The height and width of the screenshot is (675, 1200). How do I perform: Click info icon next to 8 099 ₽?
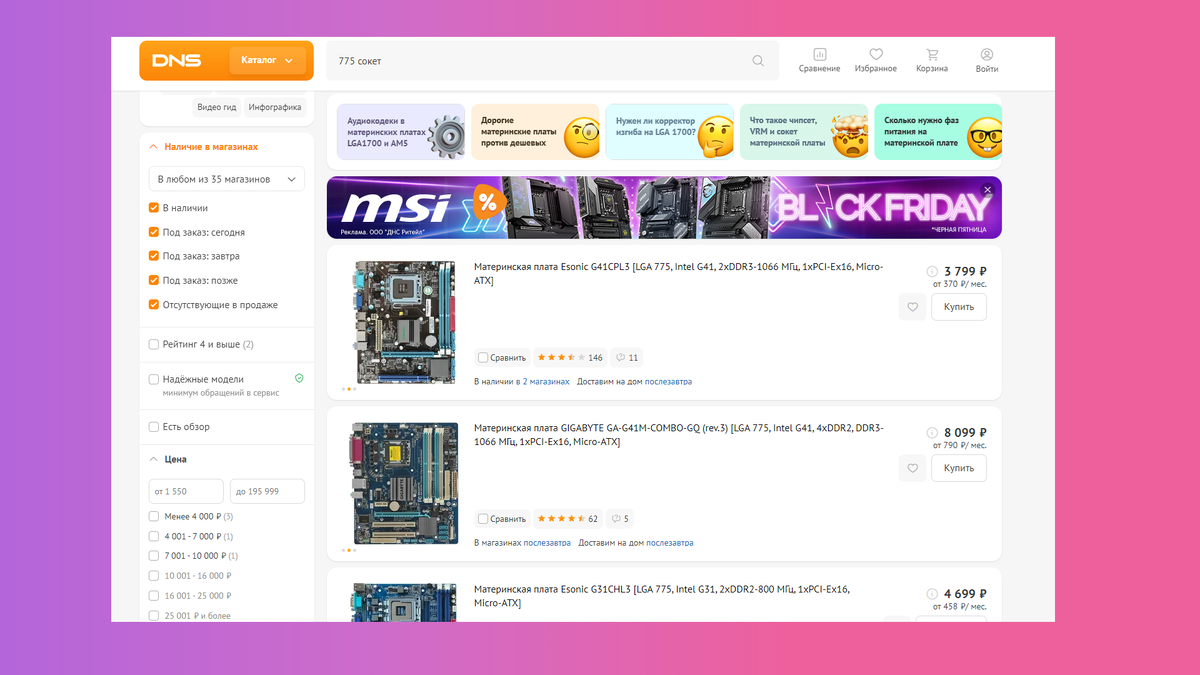tap(932, 432)
